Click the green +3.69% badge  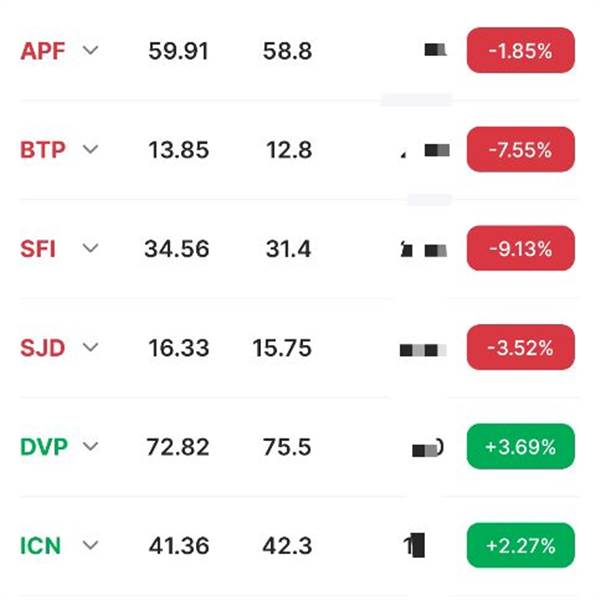(x=520, y=447)
